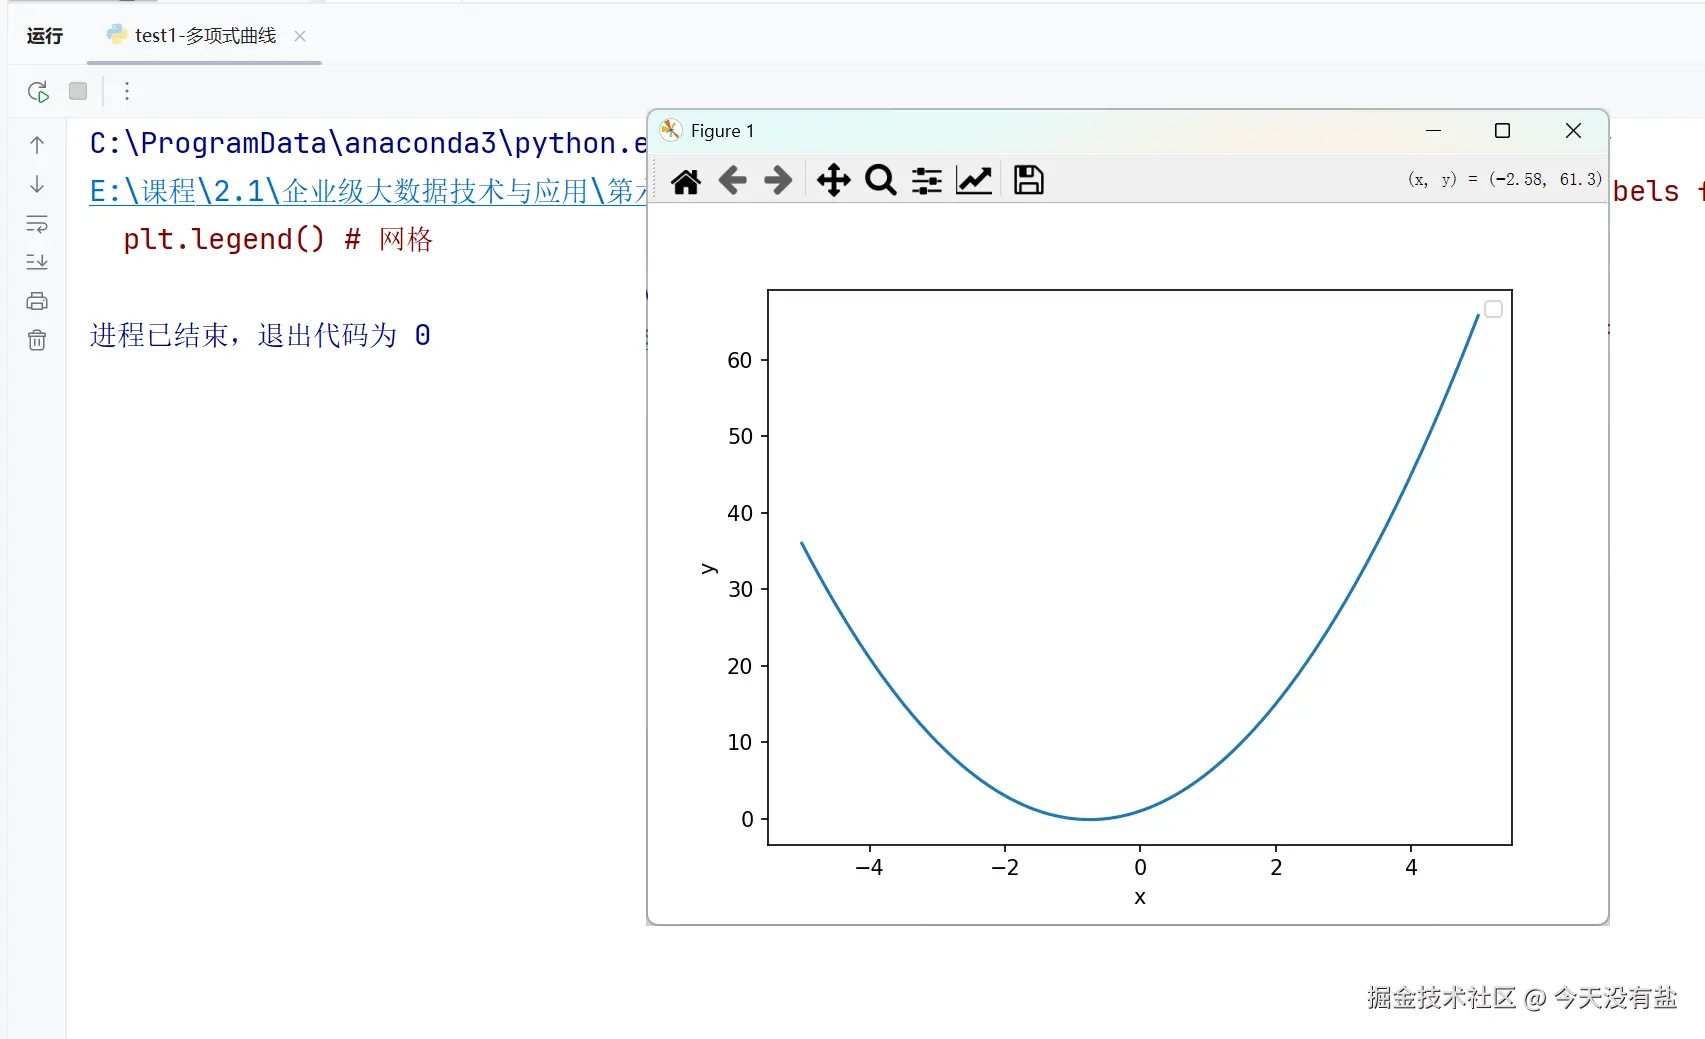Click the y-axis tick label 30
The width and height of the screenshot is (1705, 1039).
coord(740,590)
